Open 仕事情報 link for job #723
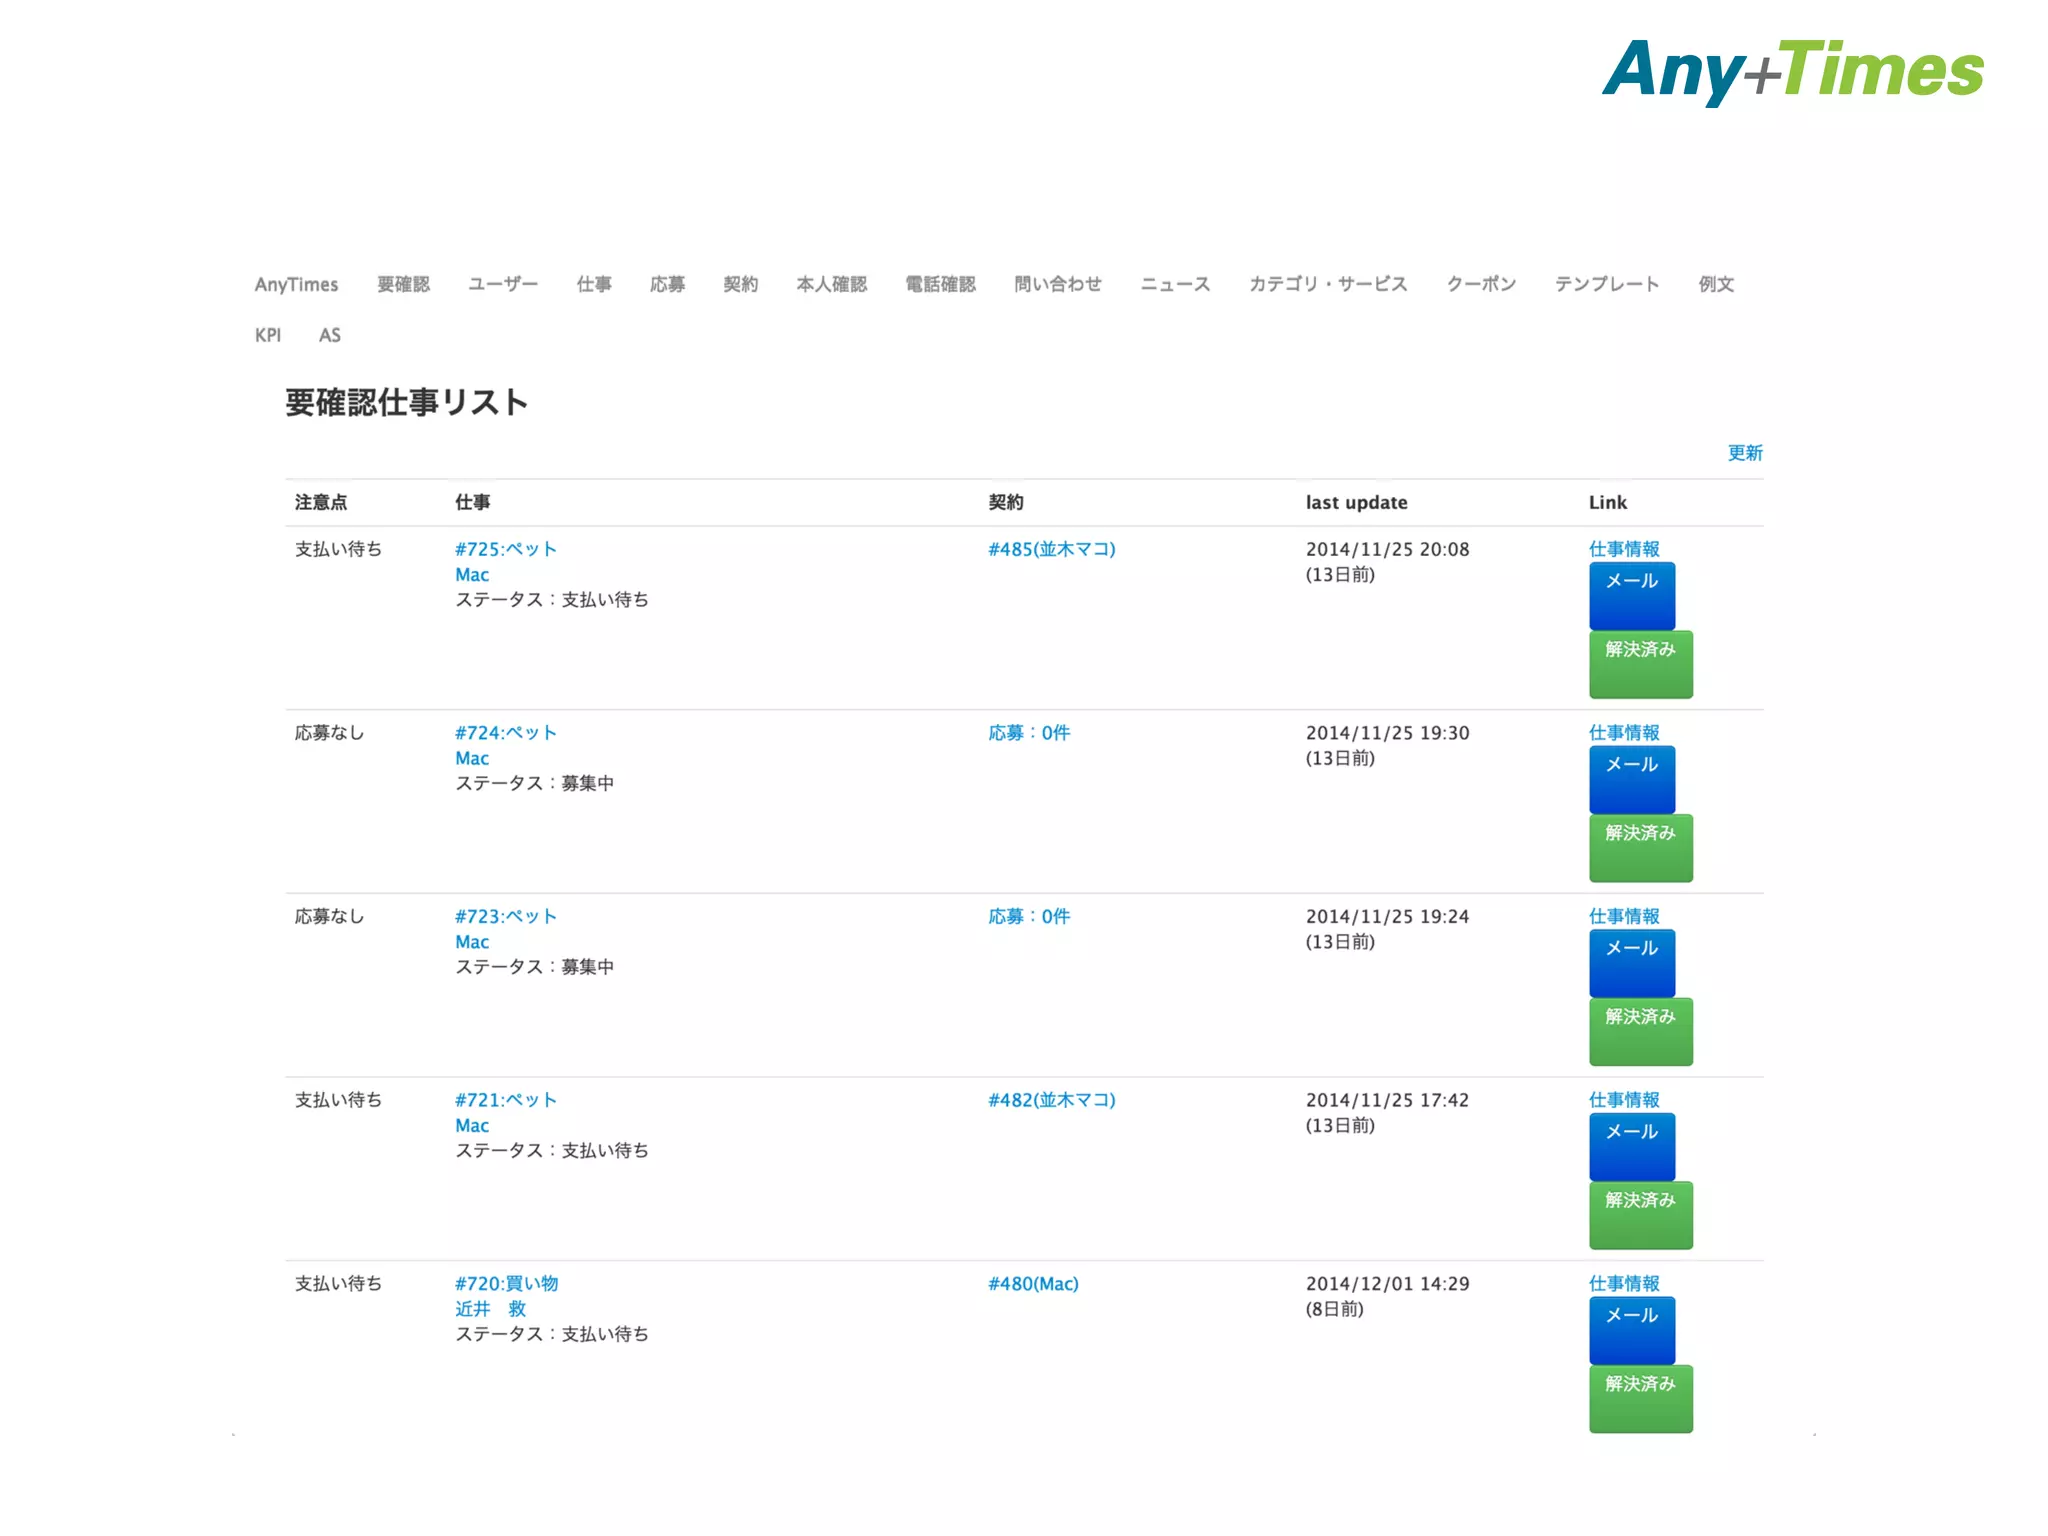Image resolution: width=2048 pixels, height=1536 pixels. (1623, 916)
